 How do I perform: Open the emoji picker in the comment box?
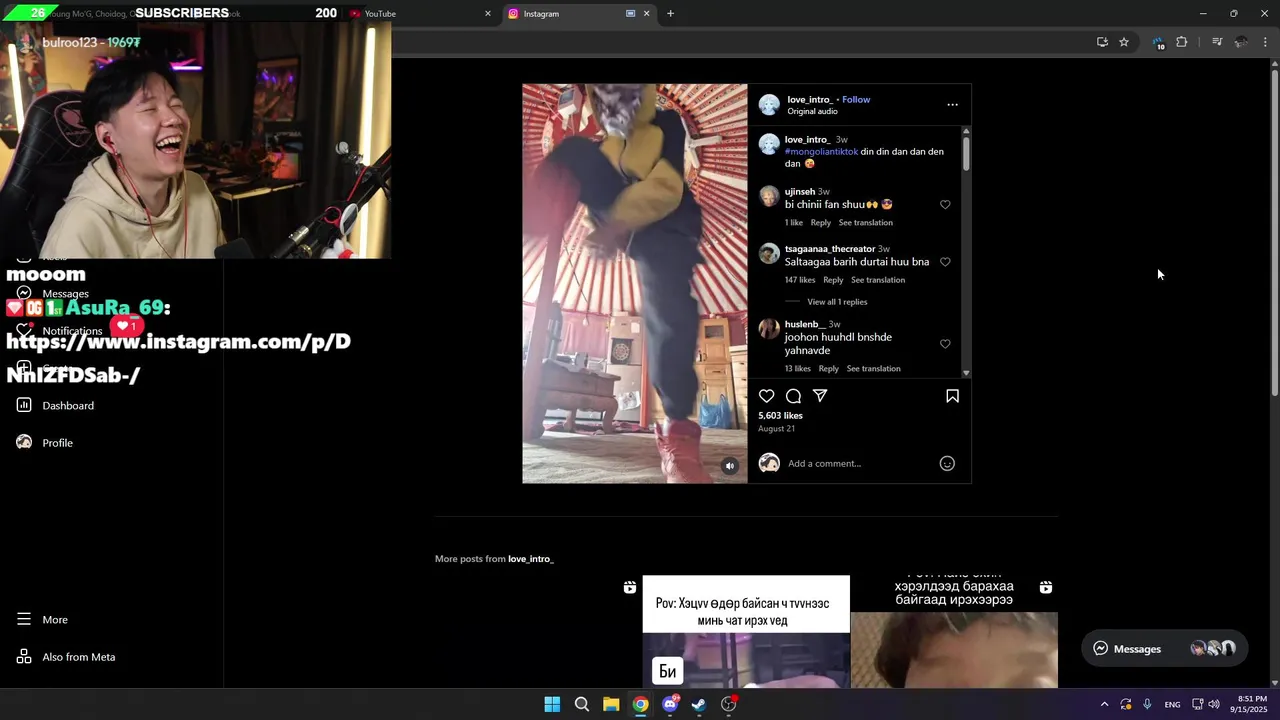(x=947, y=463)
